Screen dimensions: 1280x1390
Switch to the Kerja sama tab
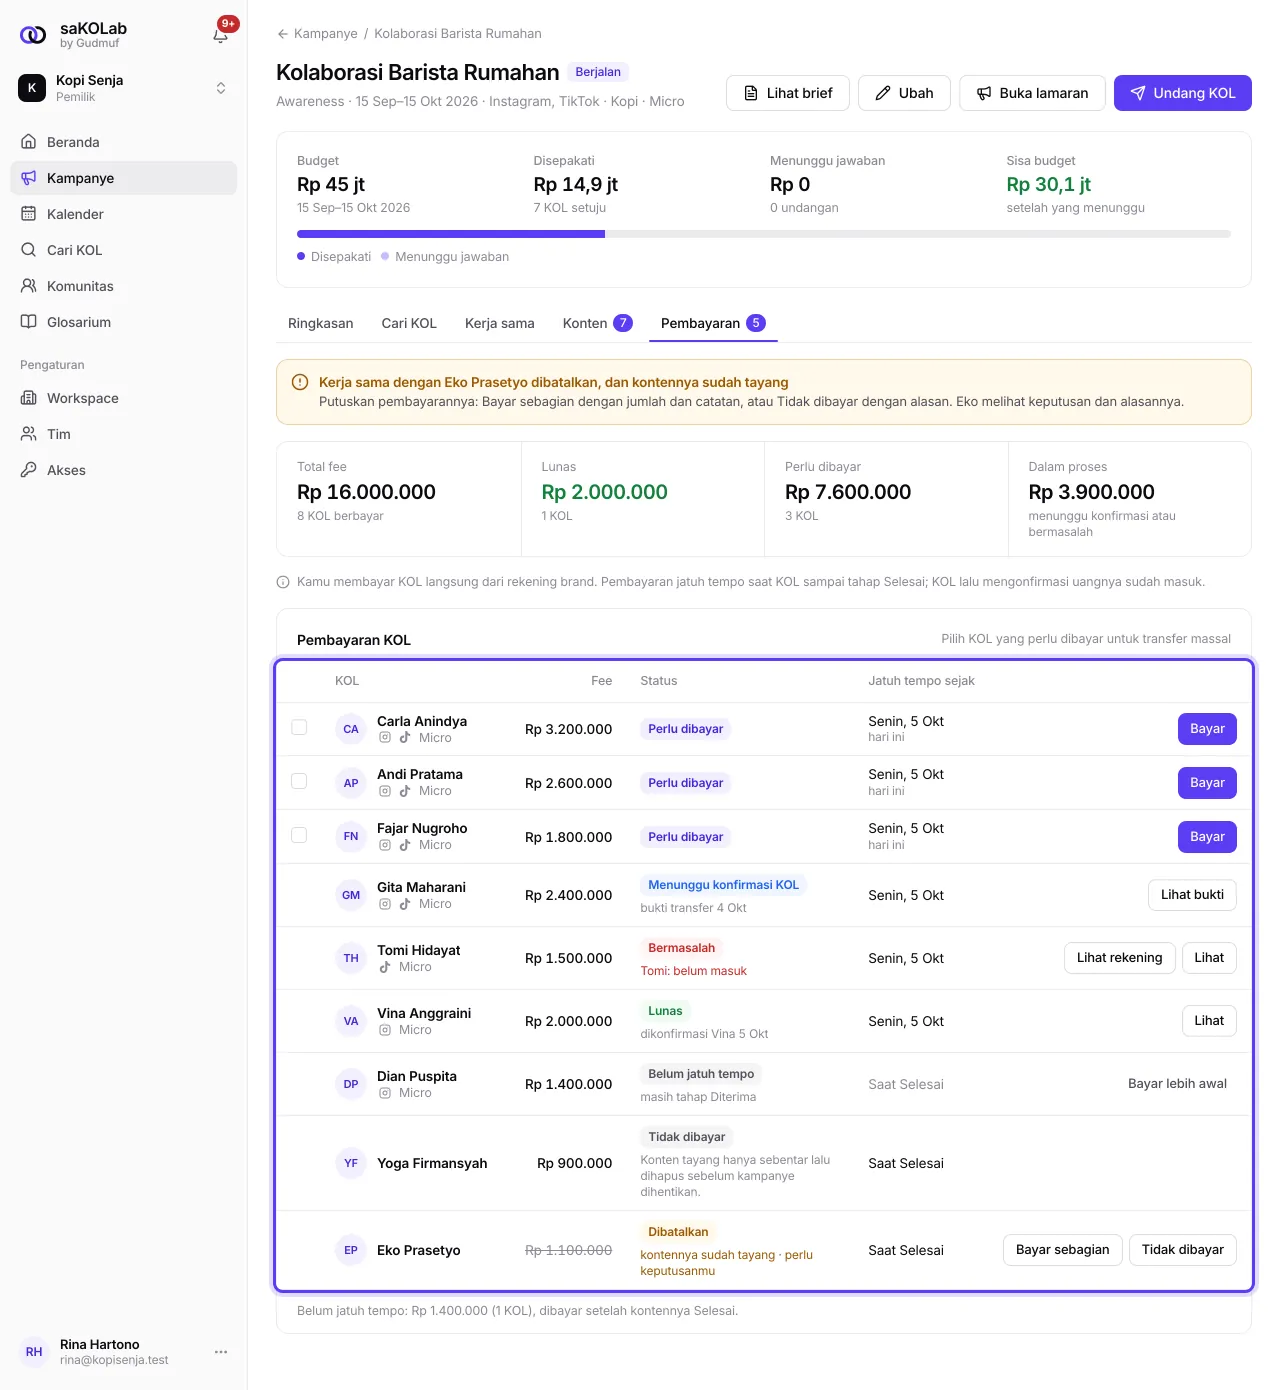tap(500, 323)
